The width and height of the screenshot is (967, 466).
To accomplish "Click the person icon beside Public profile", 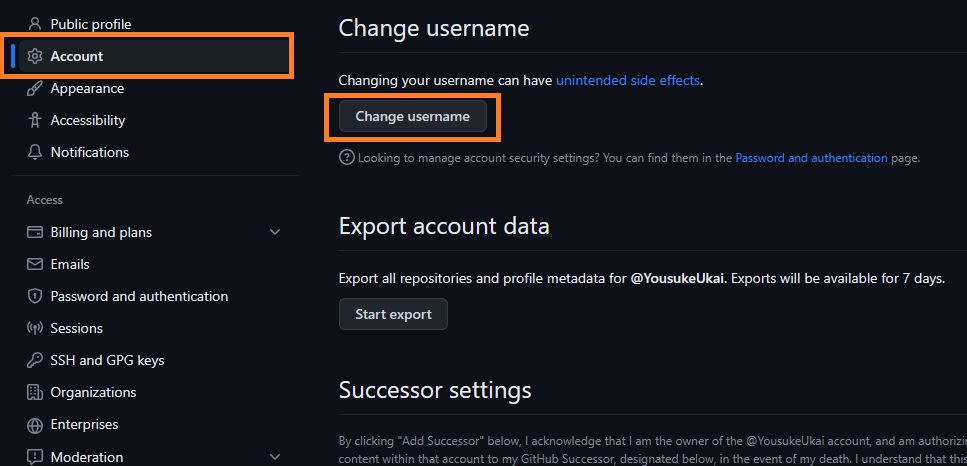I will (x=35, y=24).
